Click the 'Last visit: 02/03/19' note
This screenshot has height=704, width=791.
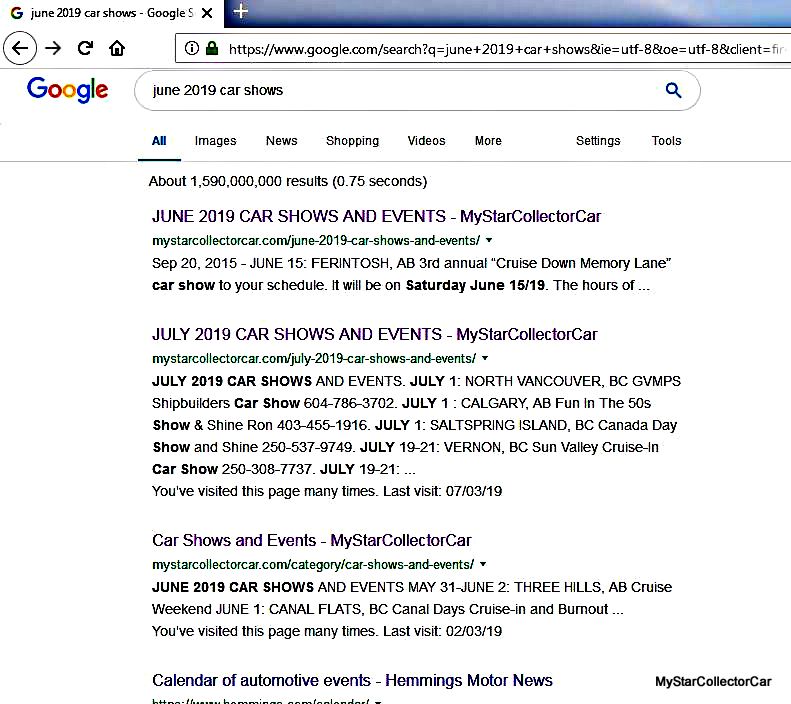442,631
